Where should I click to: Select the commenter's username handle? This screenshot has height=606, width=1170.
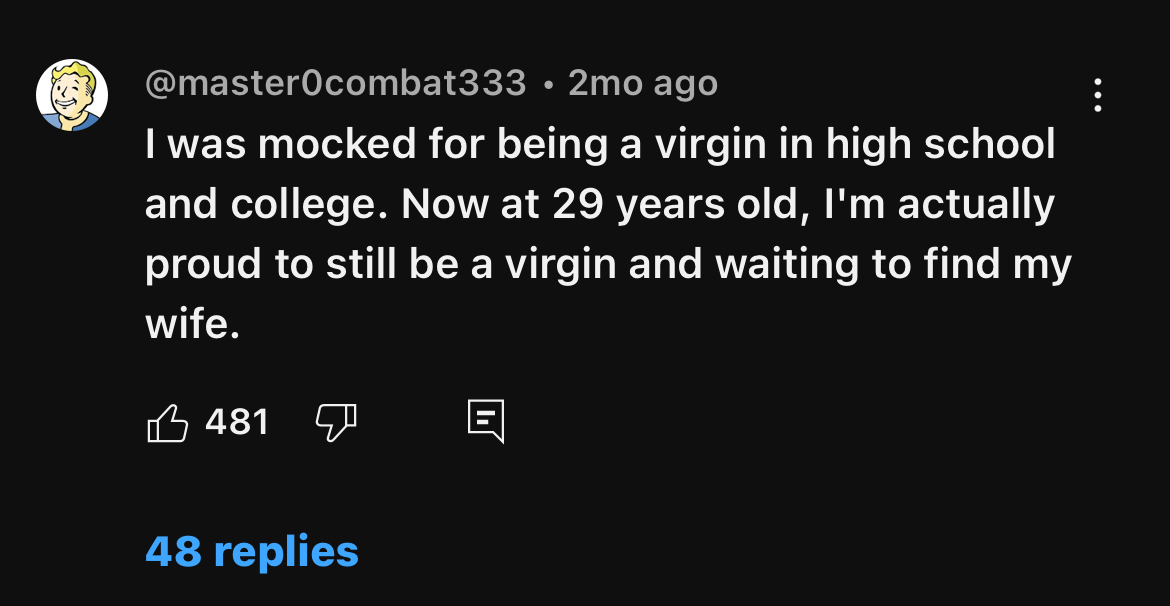335,83
